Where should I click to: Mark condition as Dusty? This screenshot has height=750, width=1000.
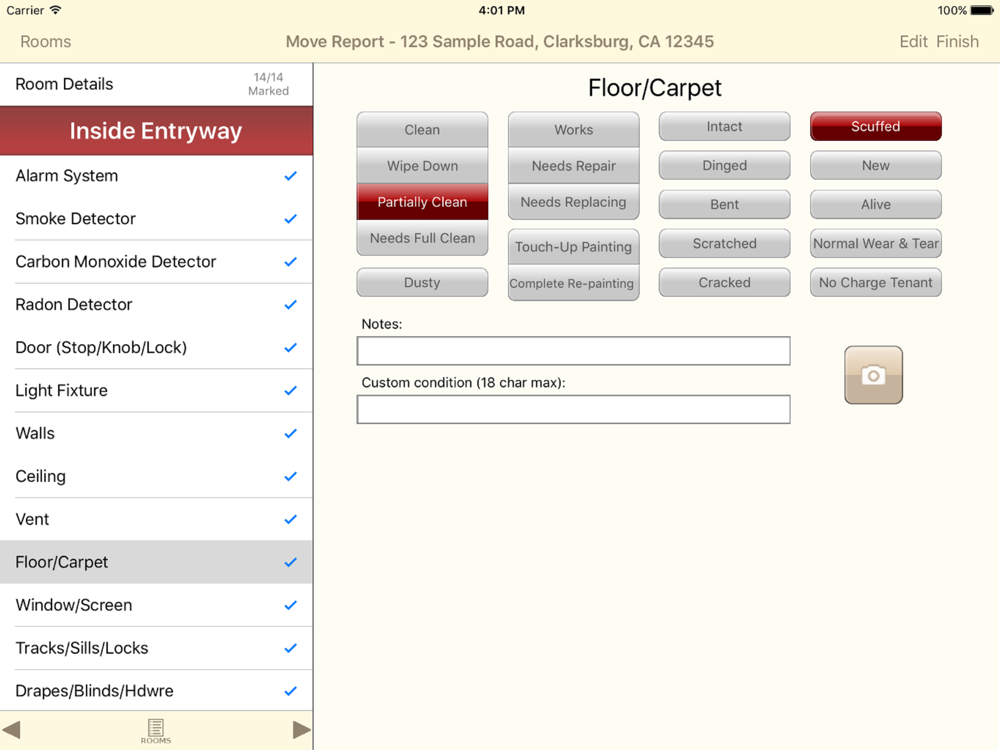tap(422, 283)
